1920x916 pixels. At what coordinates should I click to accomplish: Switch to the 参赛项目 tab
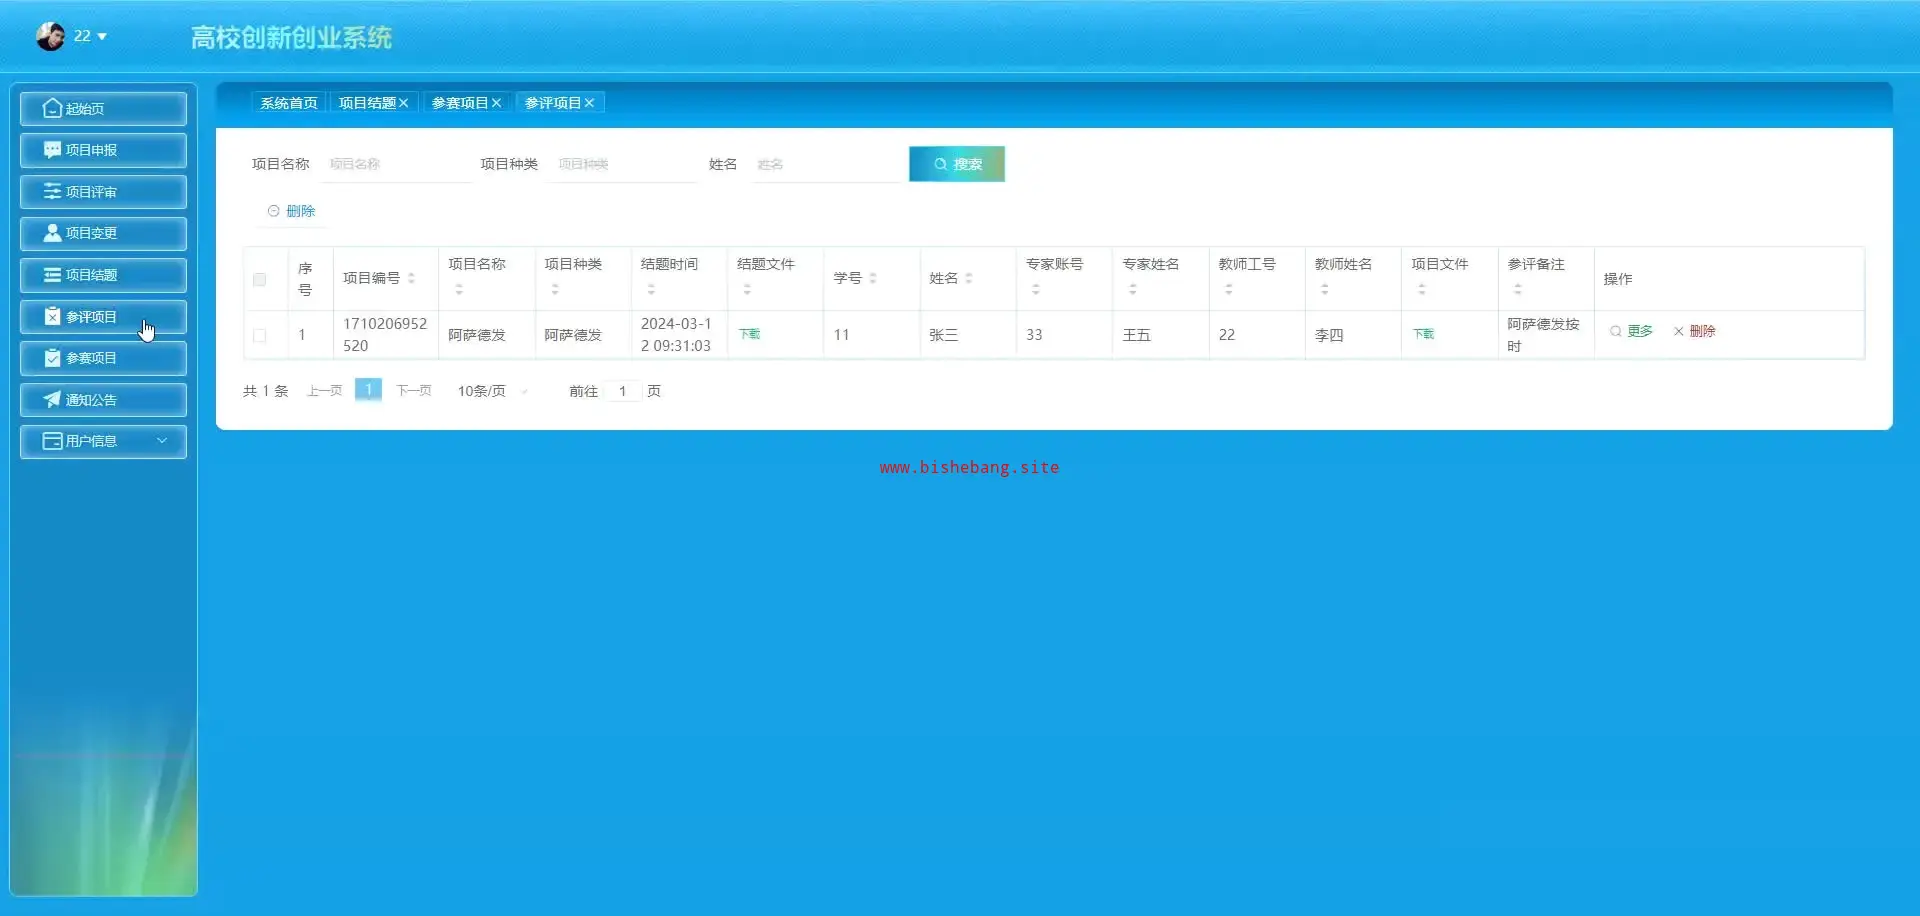pos(459,103)
